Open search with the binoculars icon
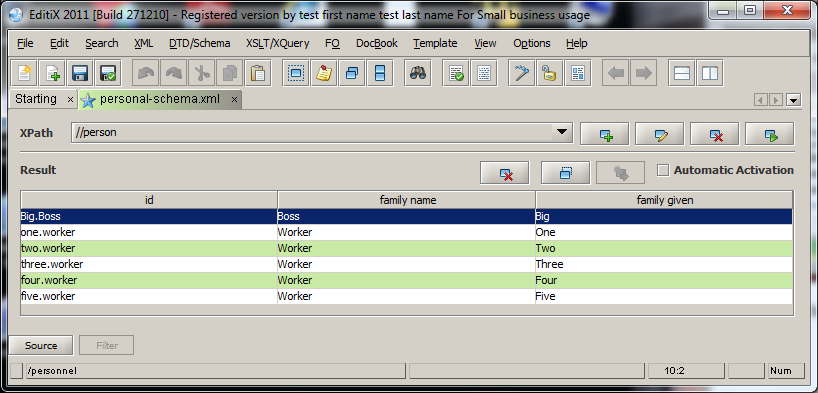This screenshot has width=818, height=393. (417, 73)
